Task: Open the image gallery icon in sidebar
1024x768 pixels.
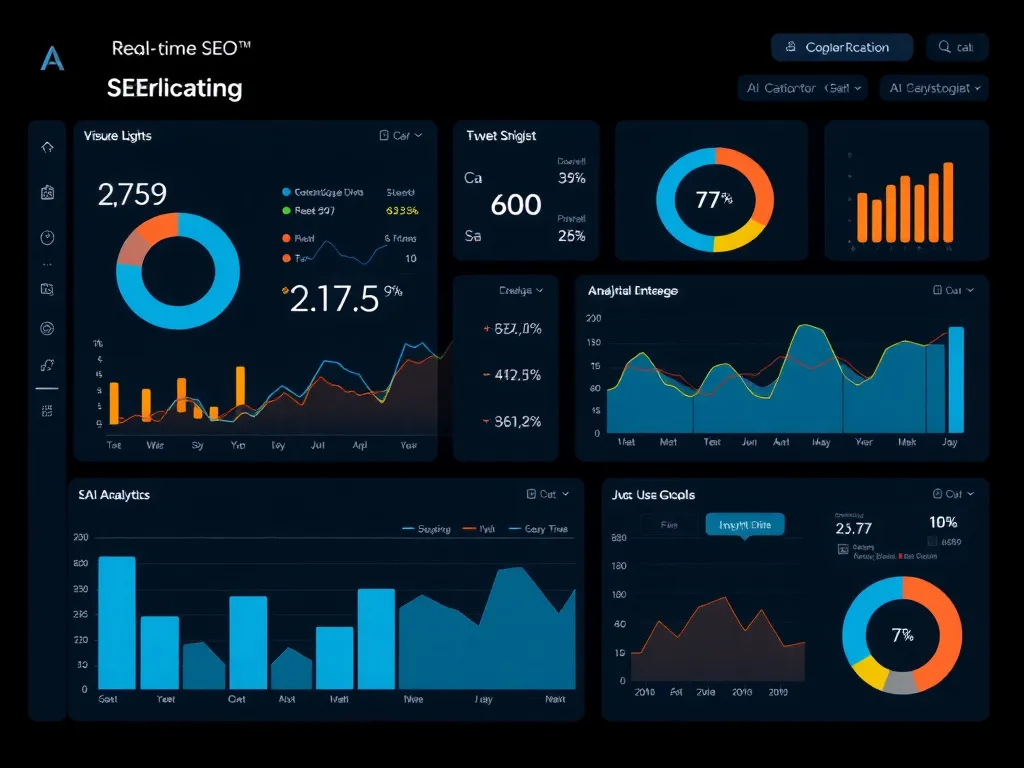Action: 47,289
